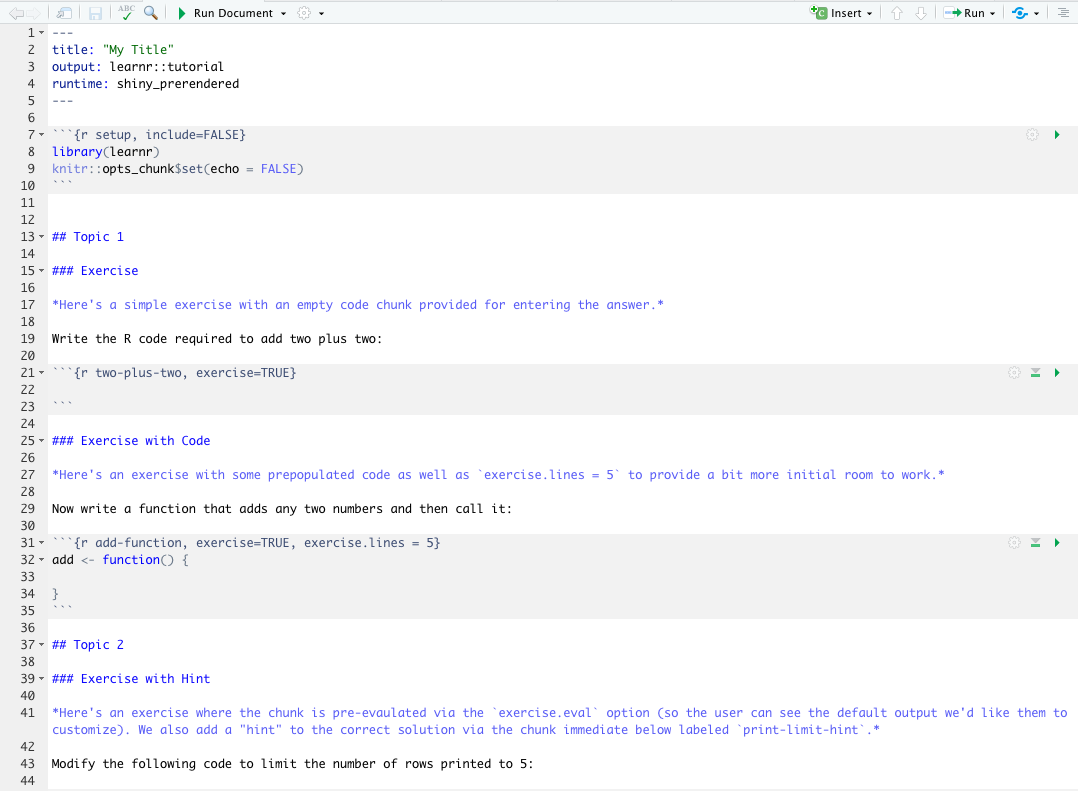Image resolution: width=1078 pixels, height=791 pixels.
Task: Click the output learnr::tutorial line
Action: point(138,67)
